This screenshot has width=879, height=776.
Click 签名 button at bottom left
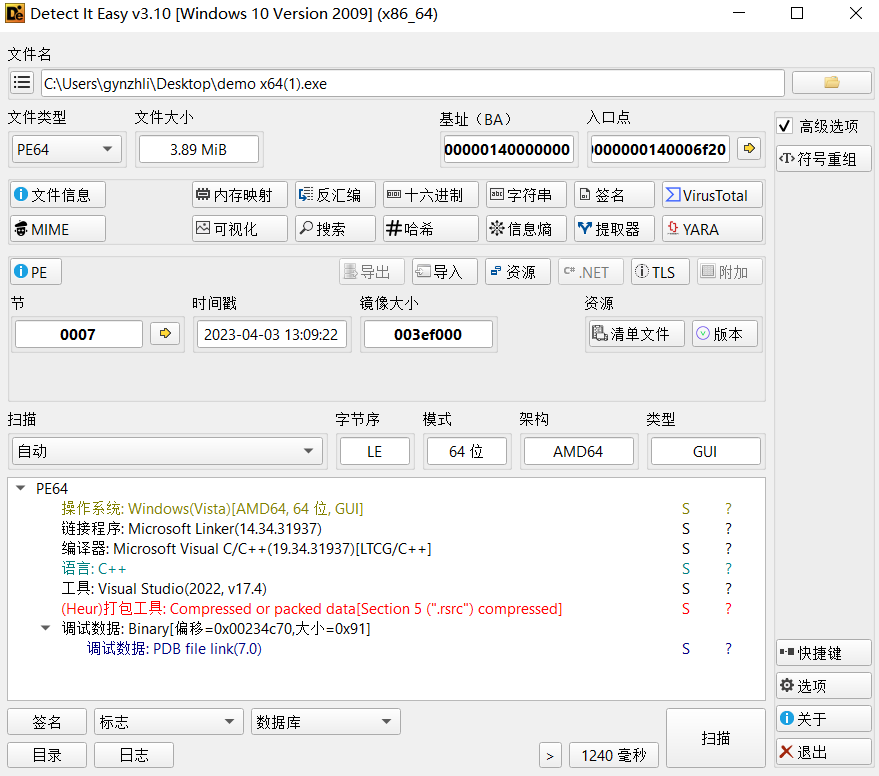(x=47, y=722)
